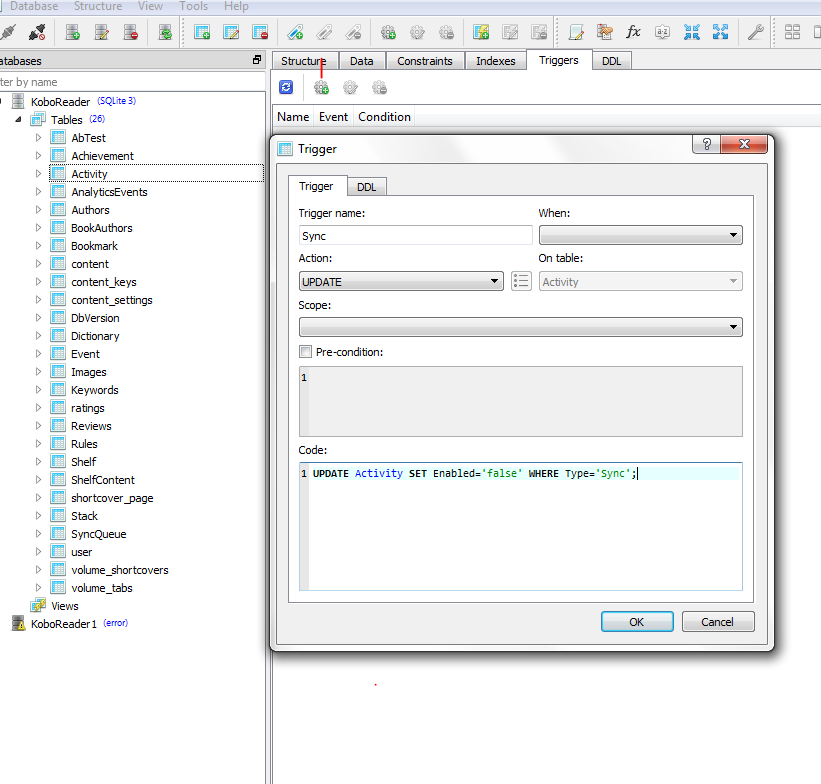This screenshot has width=821, height=784.
Task: Open configuration via the wrench icon
Action: 756,32
